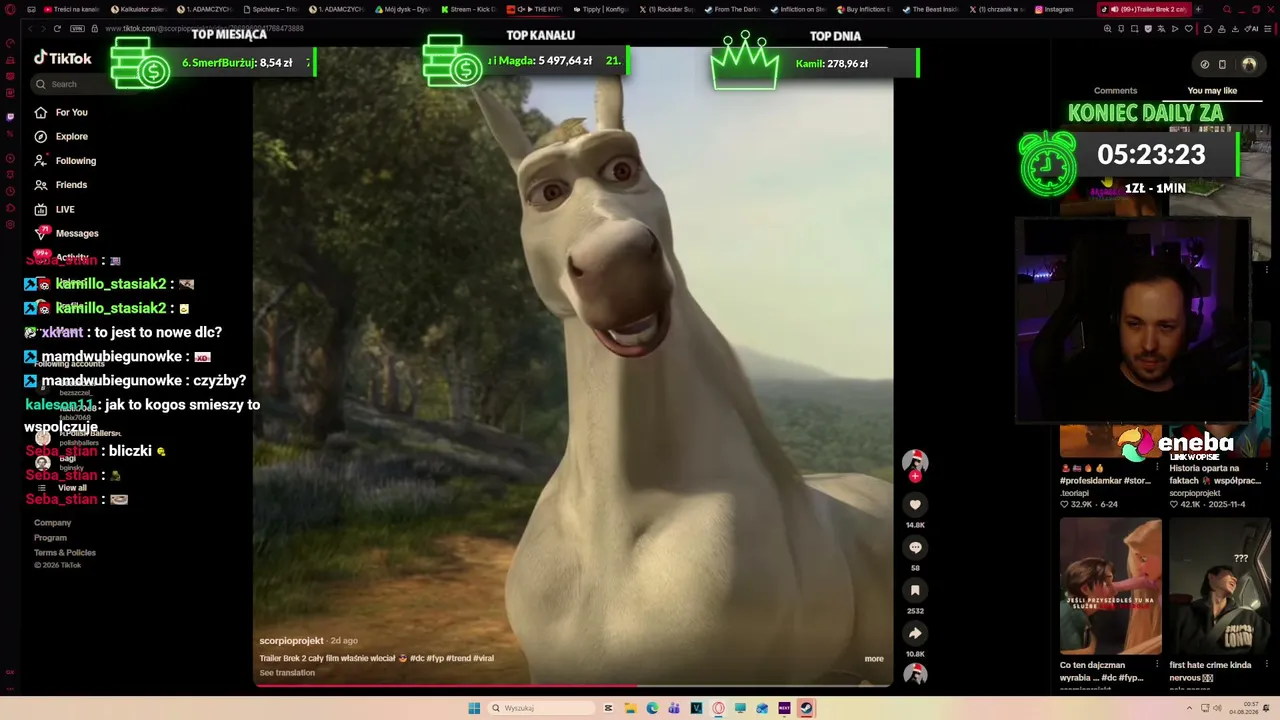Image resolution: width=1280 pixels, height=720 pixels.
Task: Switch to the Comments tab
Action: 1115,91
